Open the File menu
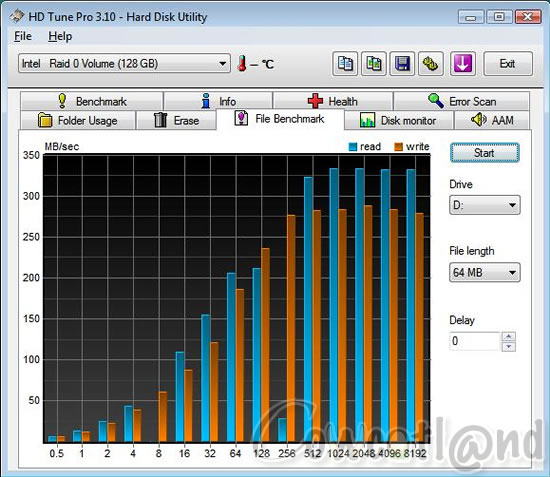 [x=23, y=36]
